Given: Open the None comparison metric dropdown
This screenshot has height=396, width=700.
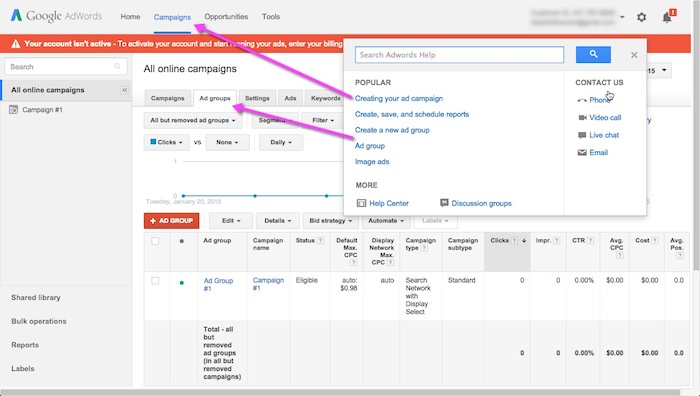Looking at the screenshot, I should 227,142.
